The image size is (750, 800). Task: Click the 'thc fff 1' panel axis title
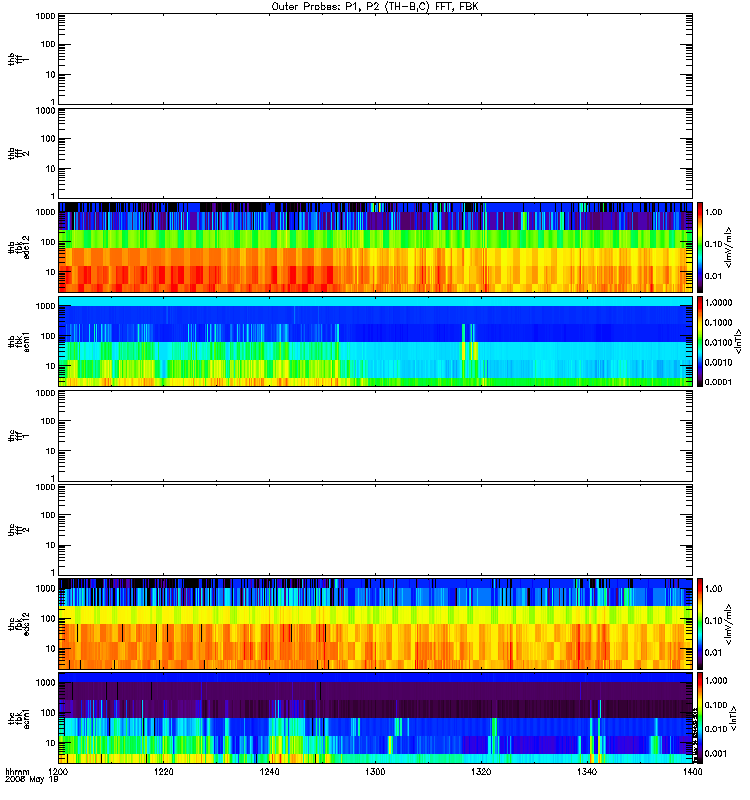[18, 436]
